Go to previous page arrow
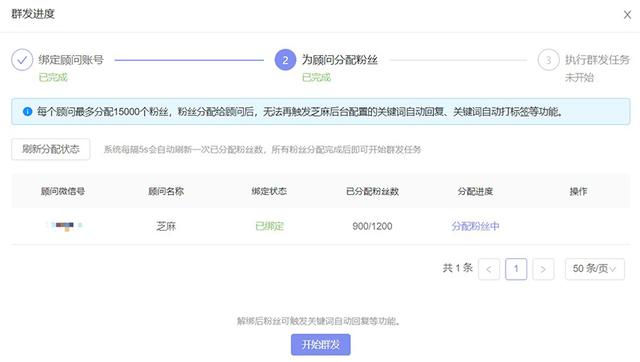The height and width of the screenshot is (362, 640). 489,269
